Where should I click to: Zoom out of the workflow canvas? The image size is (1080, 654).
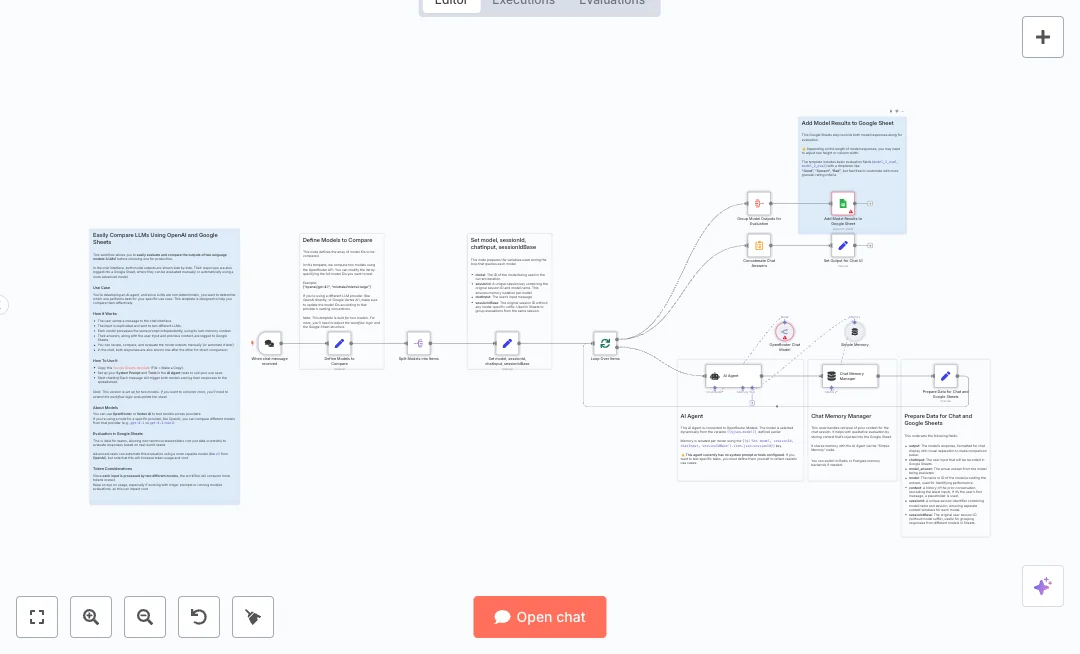(145, 617)
